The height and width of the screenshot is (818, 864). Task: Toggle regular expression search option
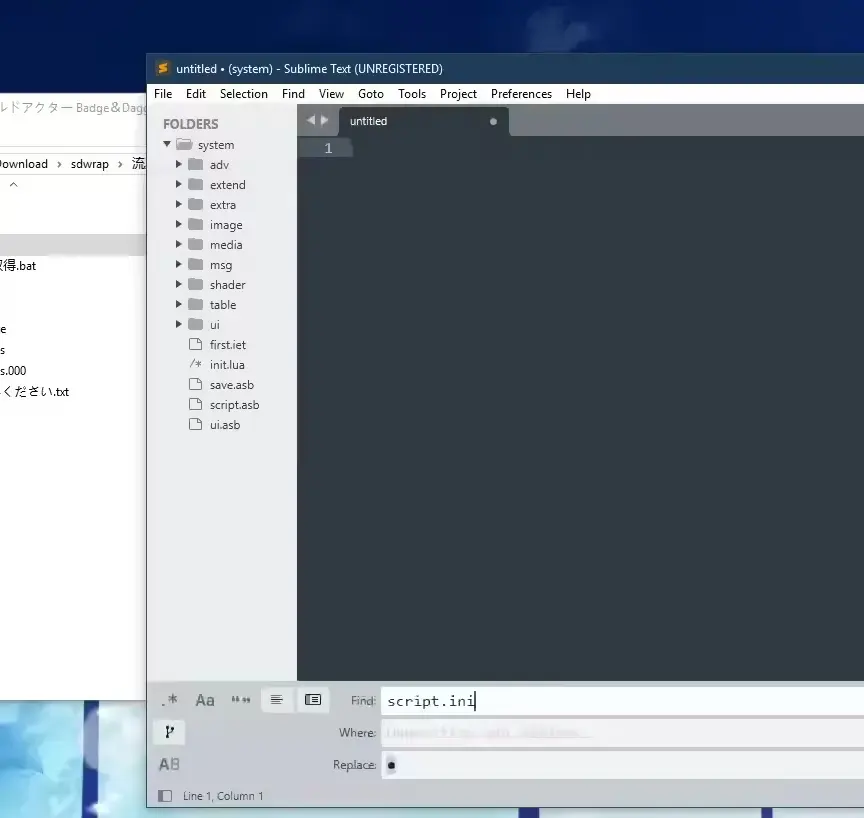(x=169, y=700)
